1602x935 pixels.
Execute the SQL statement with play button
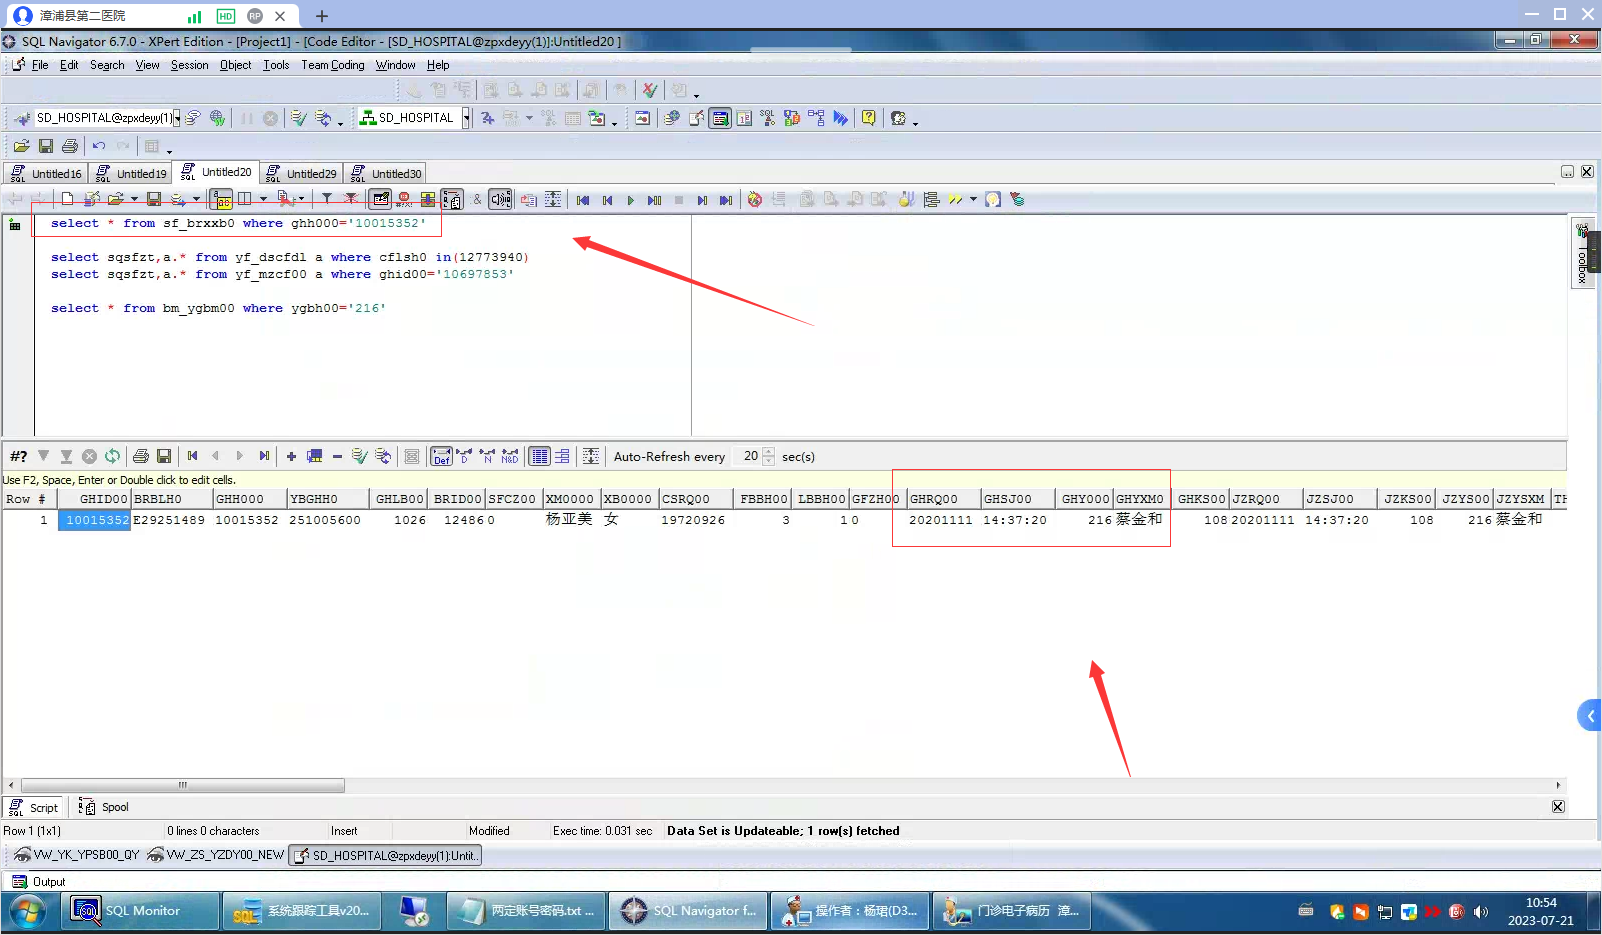pyautogui.click(x=630, y=200)
